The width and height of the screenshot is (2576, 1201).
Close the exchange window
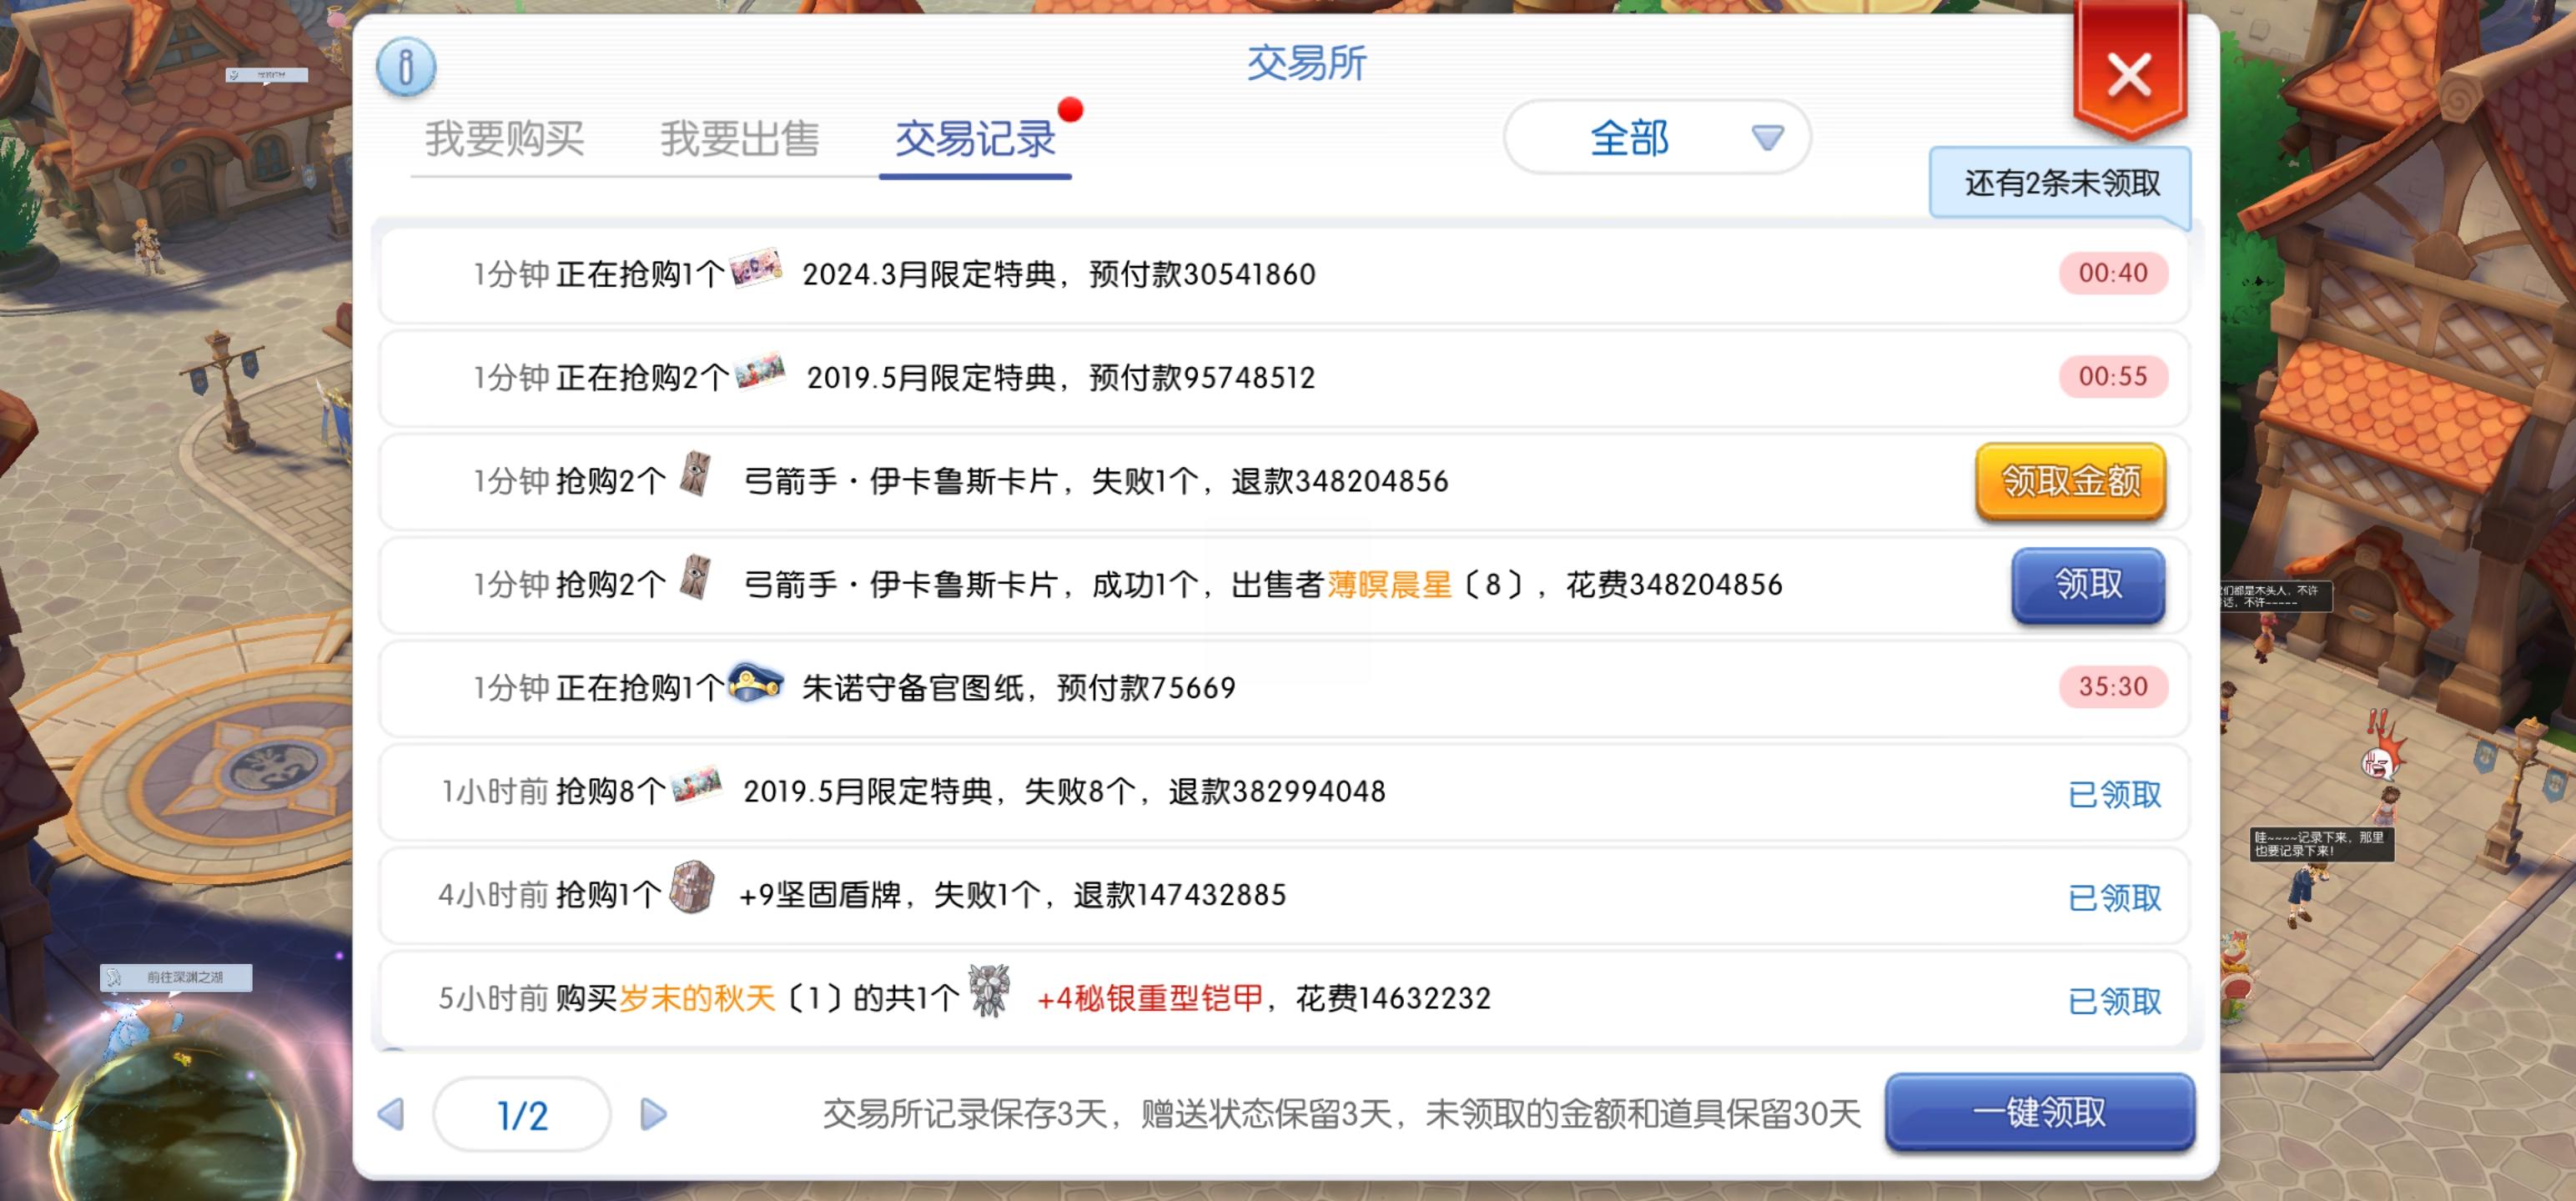click(x=2129, y=75)
